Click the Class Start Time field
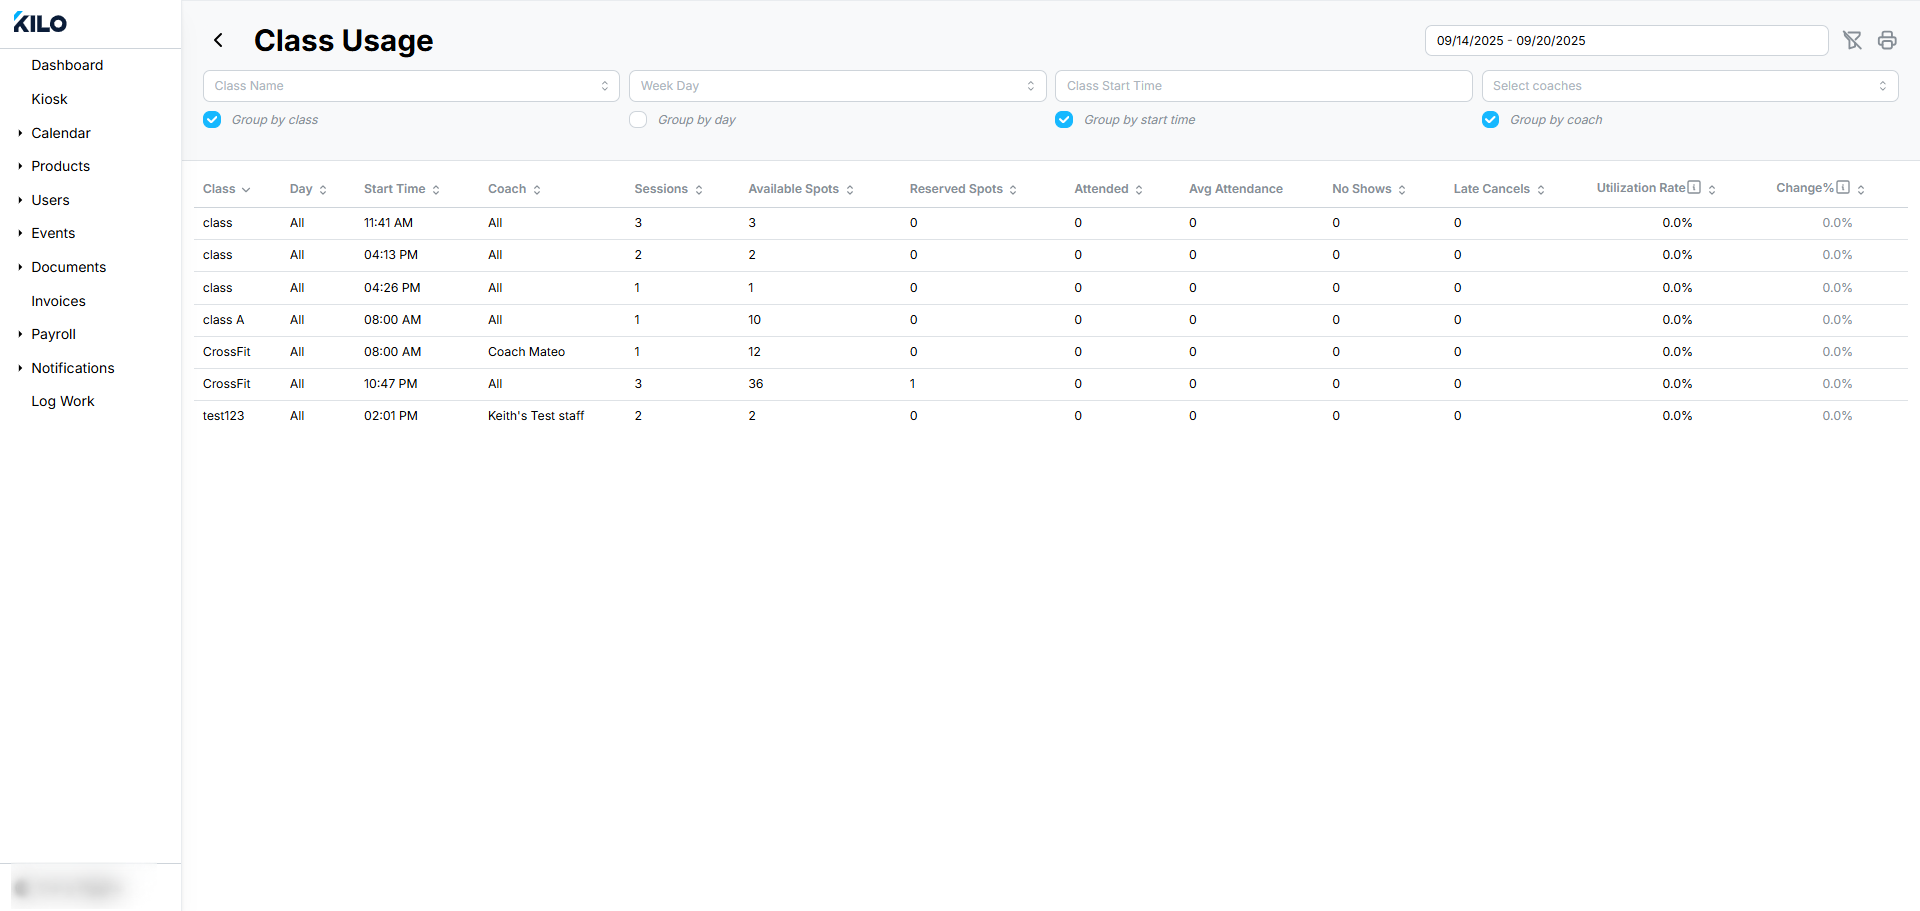This screenshot has height=911, width=1920. 1263,86
